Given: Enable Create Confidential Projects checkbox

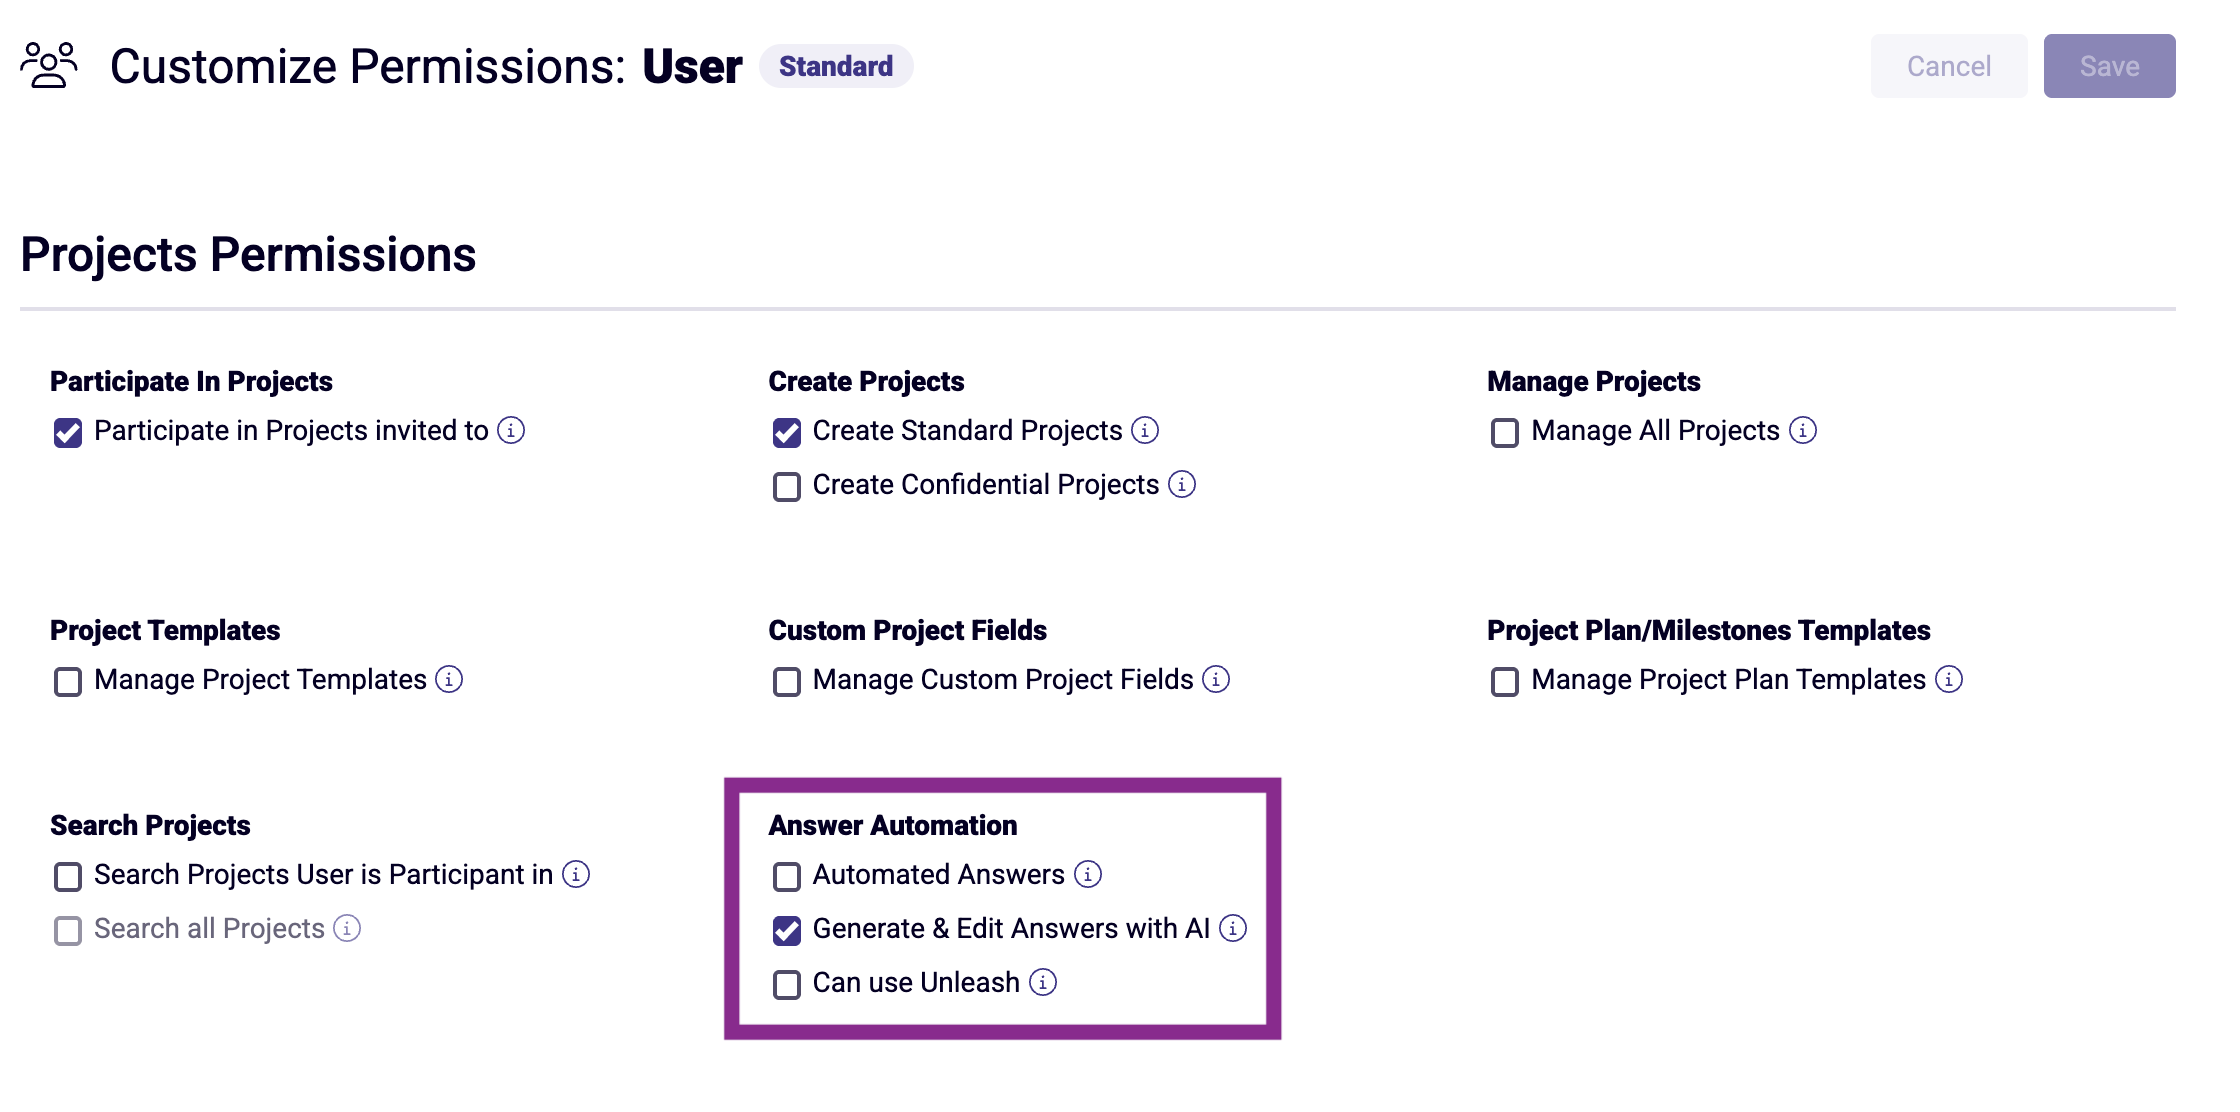Looking at the screenshot, I should tap(787, 487).
